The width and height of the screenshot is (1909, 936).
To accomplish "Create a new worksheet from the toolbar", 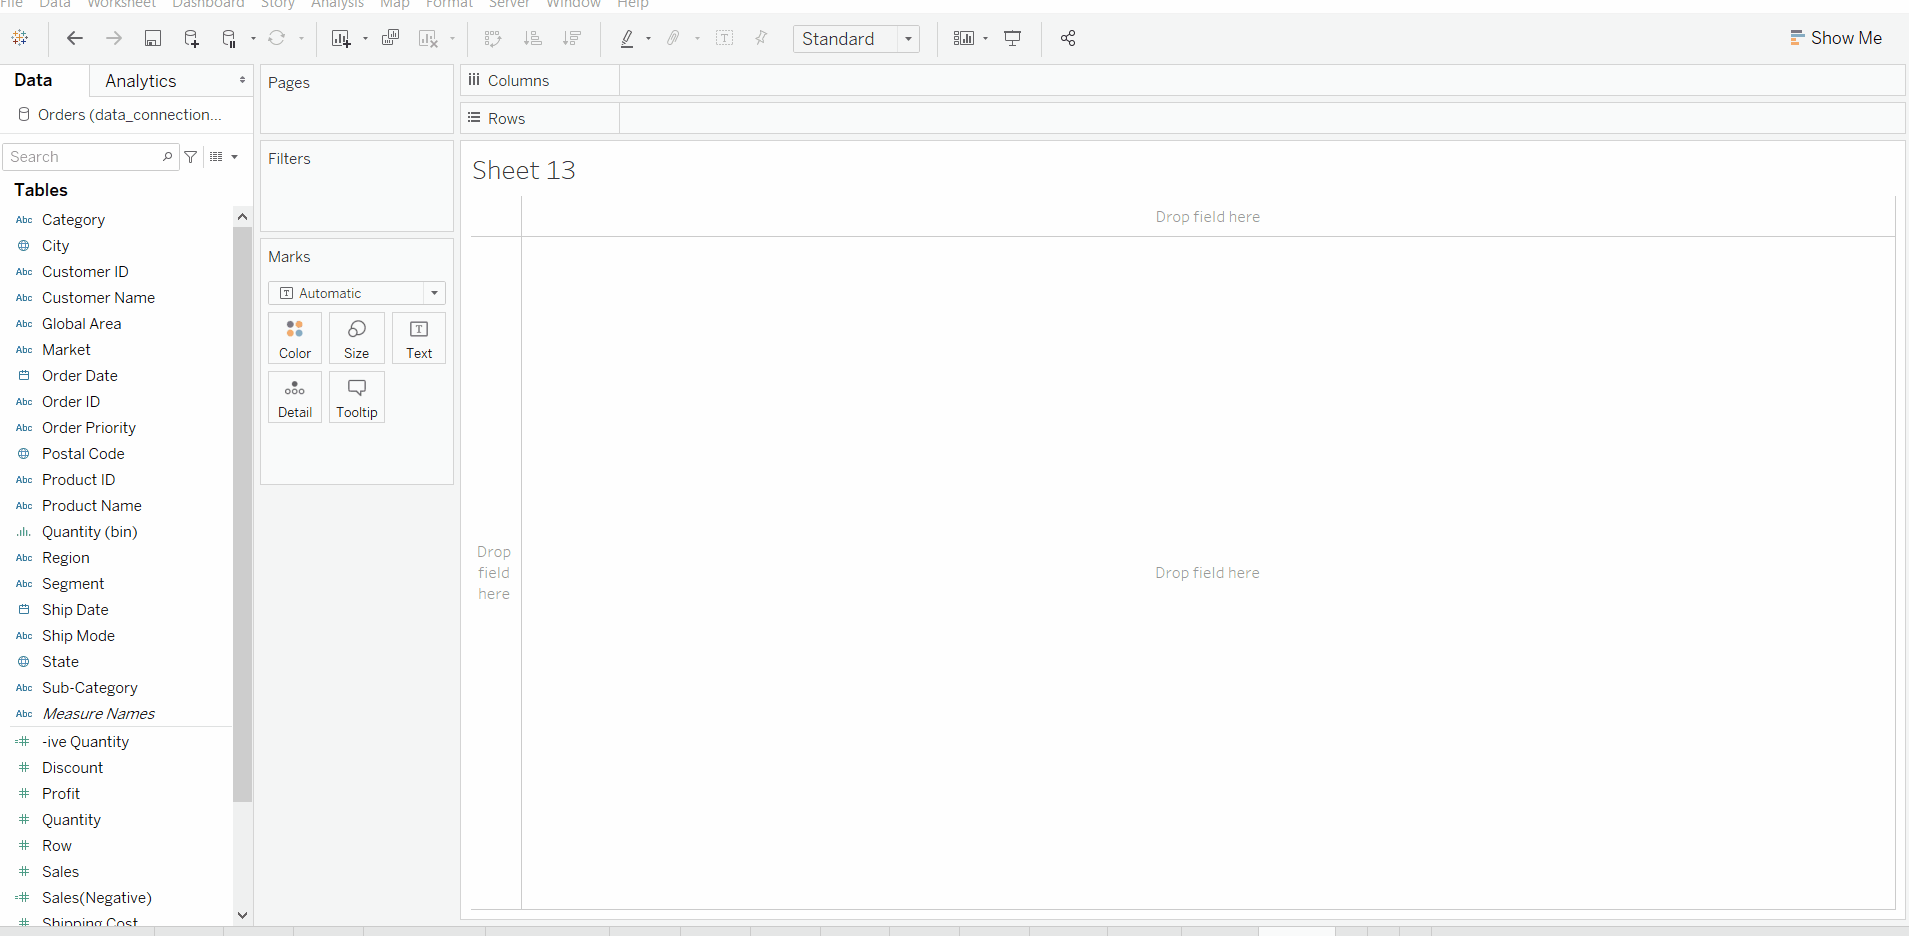I will [341, 38].
